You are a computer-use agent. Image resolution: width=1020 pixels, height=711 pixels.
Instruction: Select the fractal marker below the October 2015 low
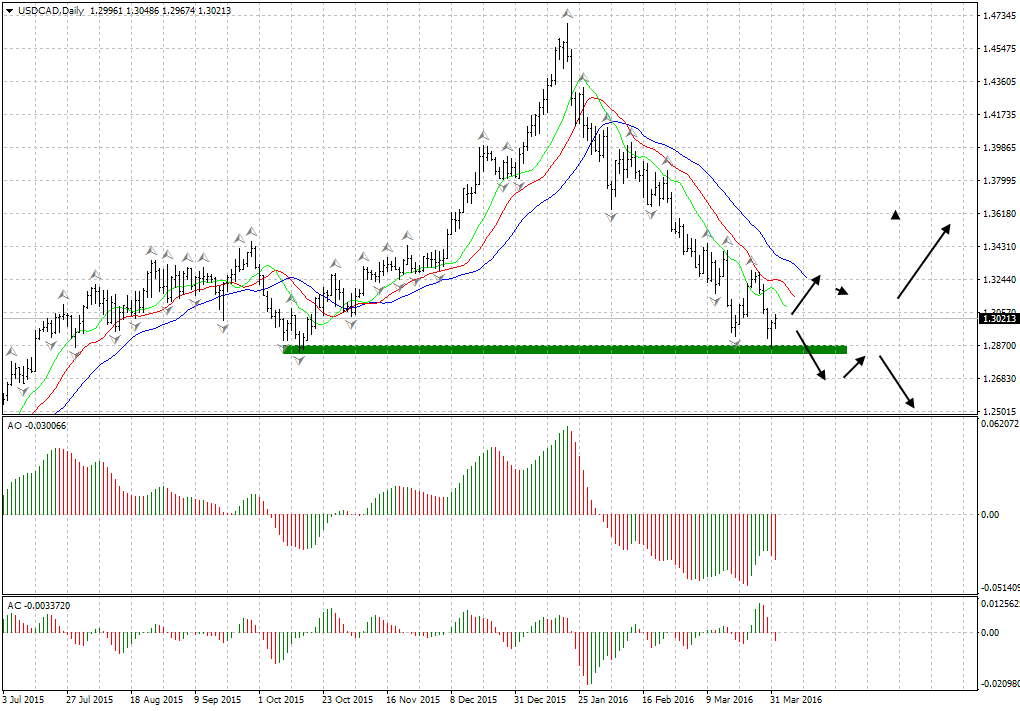point(298,359)
